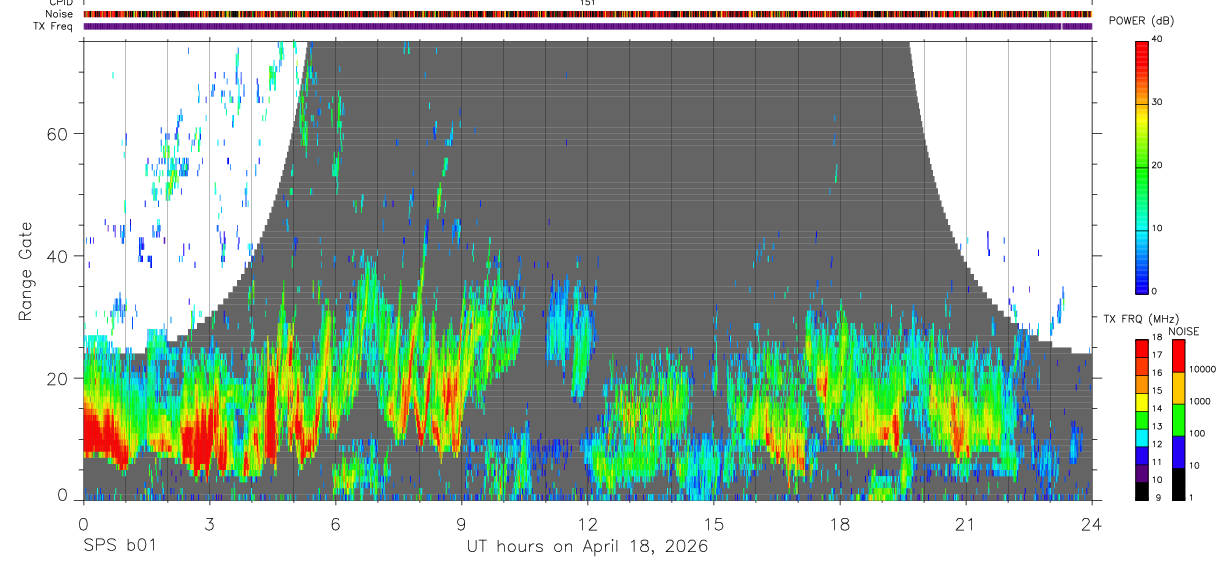This screenshot has height=567, width=1228.
Task: Pick the green swatch in NOISE legend
Action: (1177, 420)
